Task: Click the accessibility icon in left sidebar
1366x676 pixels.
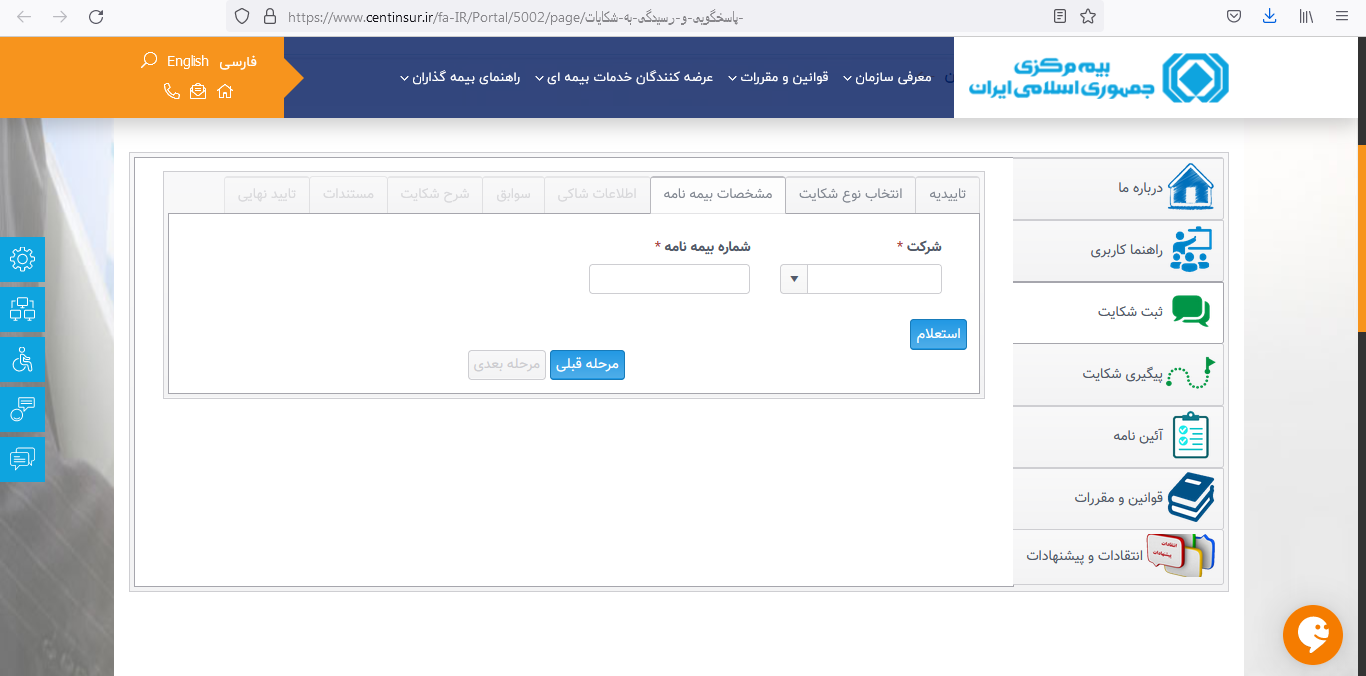Action: point(22,359)
